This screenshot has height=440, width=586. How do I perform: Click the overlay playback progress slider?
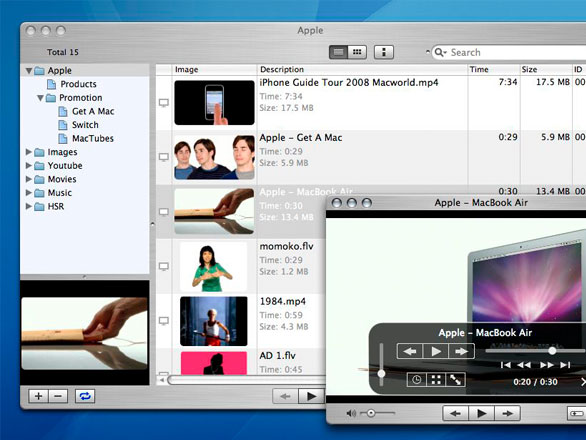coord(535,351)
